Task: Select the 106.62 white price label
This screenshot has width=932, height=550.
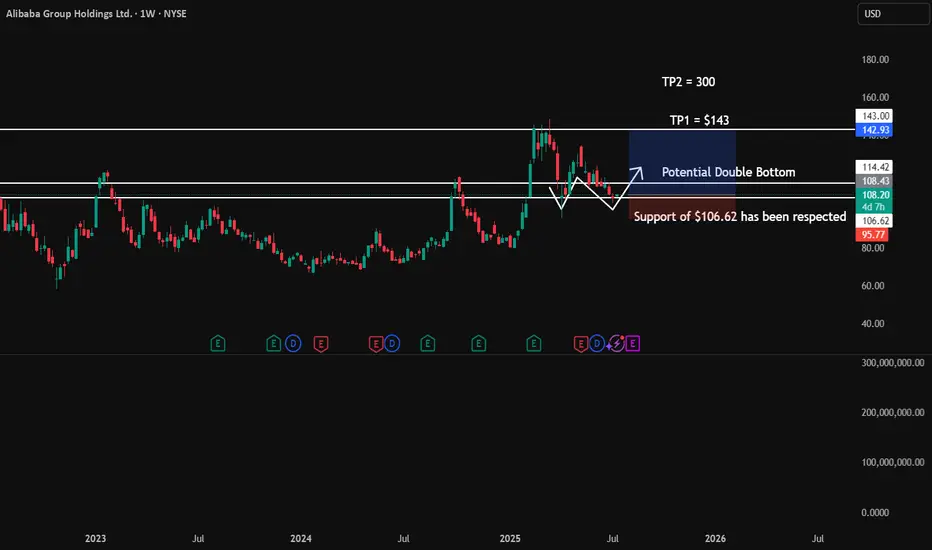Action: tap(874, 221)
